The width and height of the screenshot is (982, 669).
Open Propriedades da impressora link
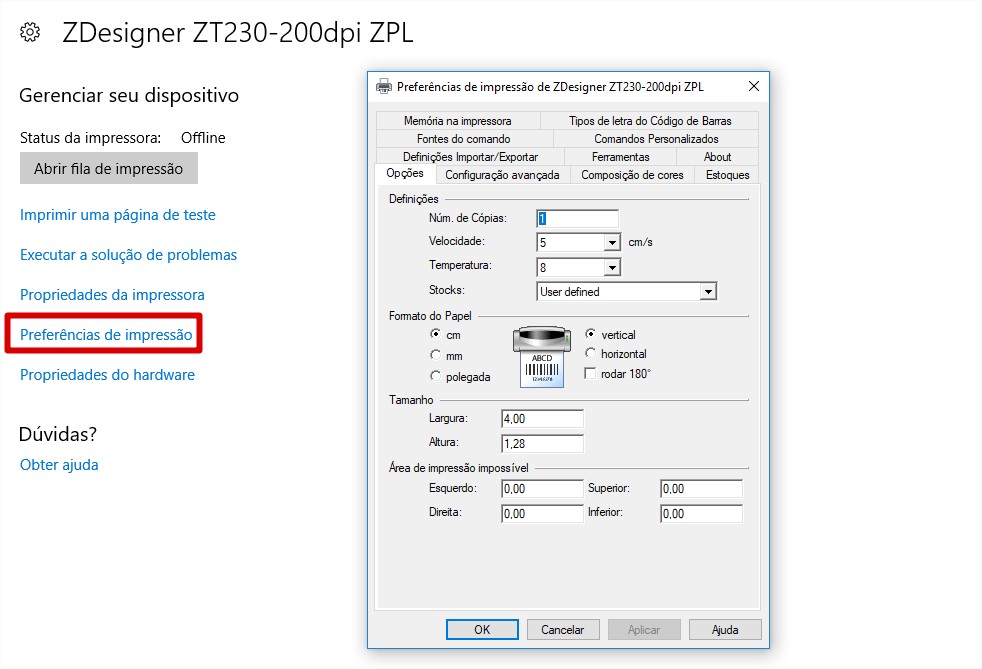pos(112,294)
